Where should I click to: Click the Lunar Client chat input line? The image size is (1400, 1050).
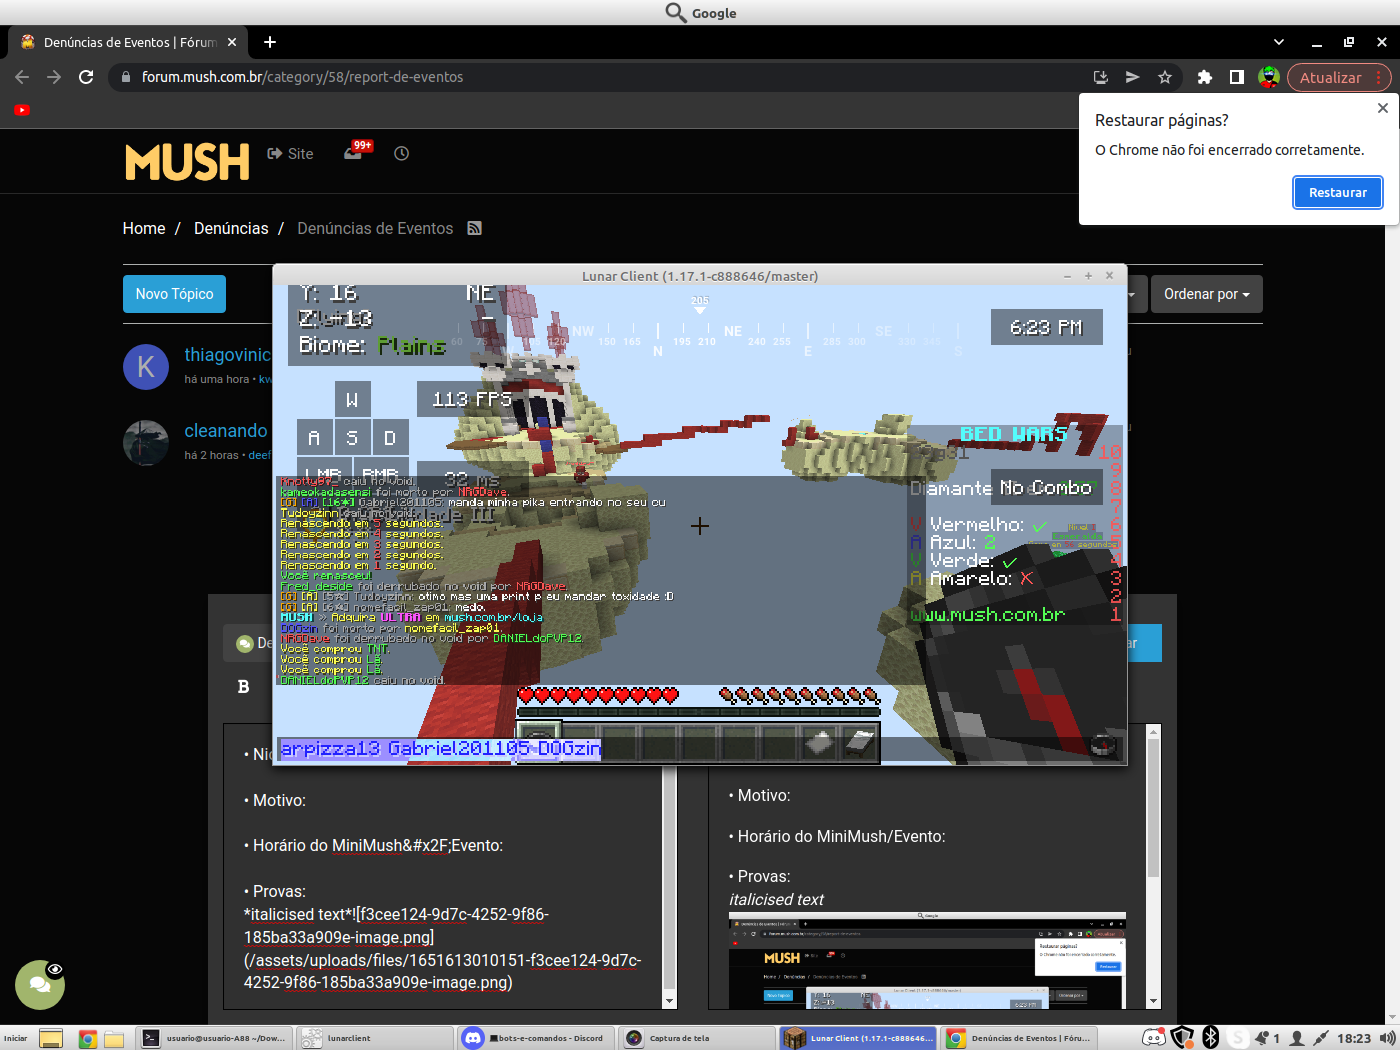click(x=700, y=749)
